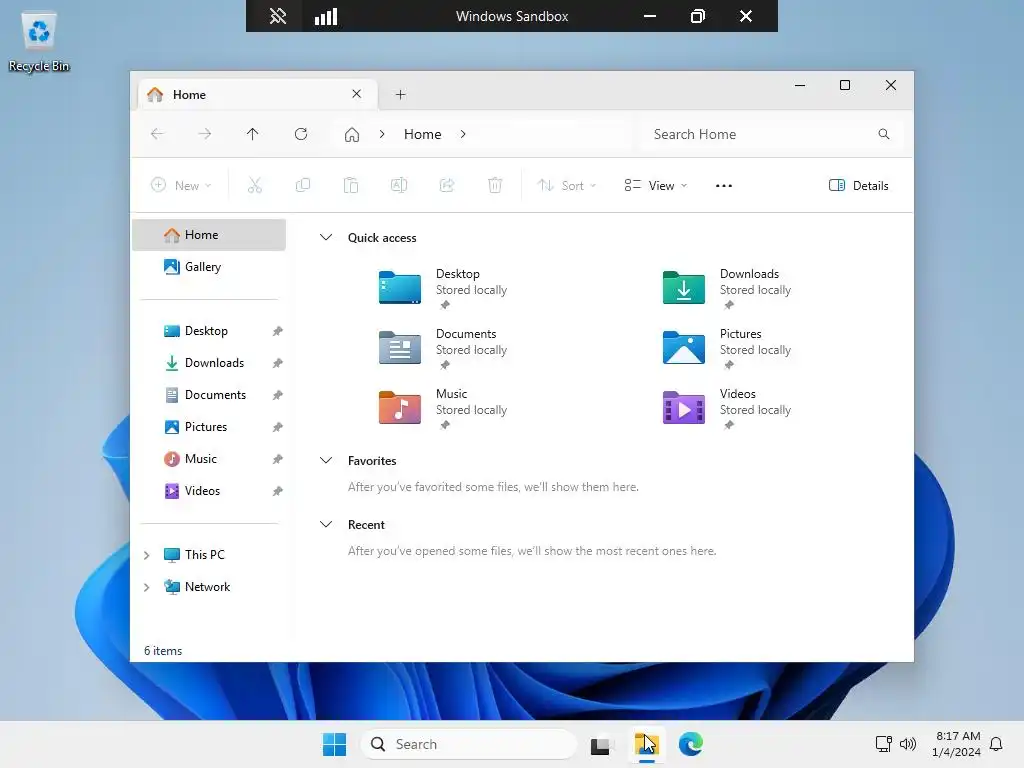Click the taskbar Search box
Image resolution: width=1024 pixels, height=768 pixels.
pos(469,744)
